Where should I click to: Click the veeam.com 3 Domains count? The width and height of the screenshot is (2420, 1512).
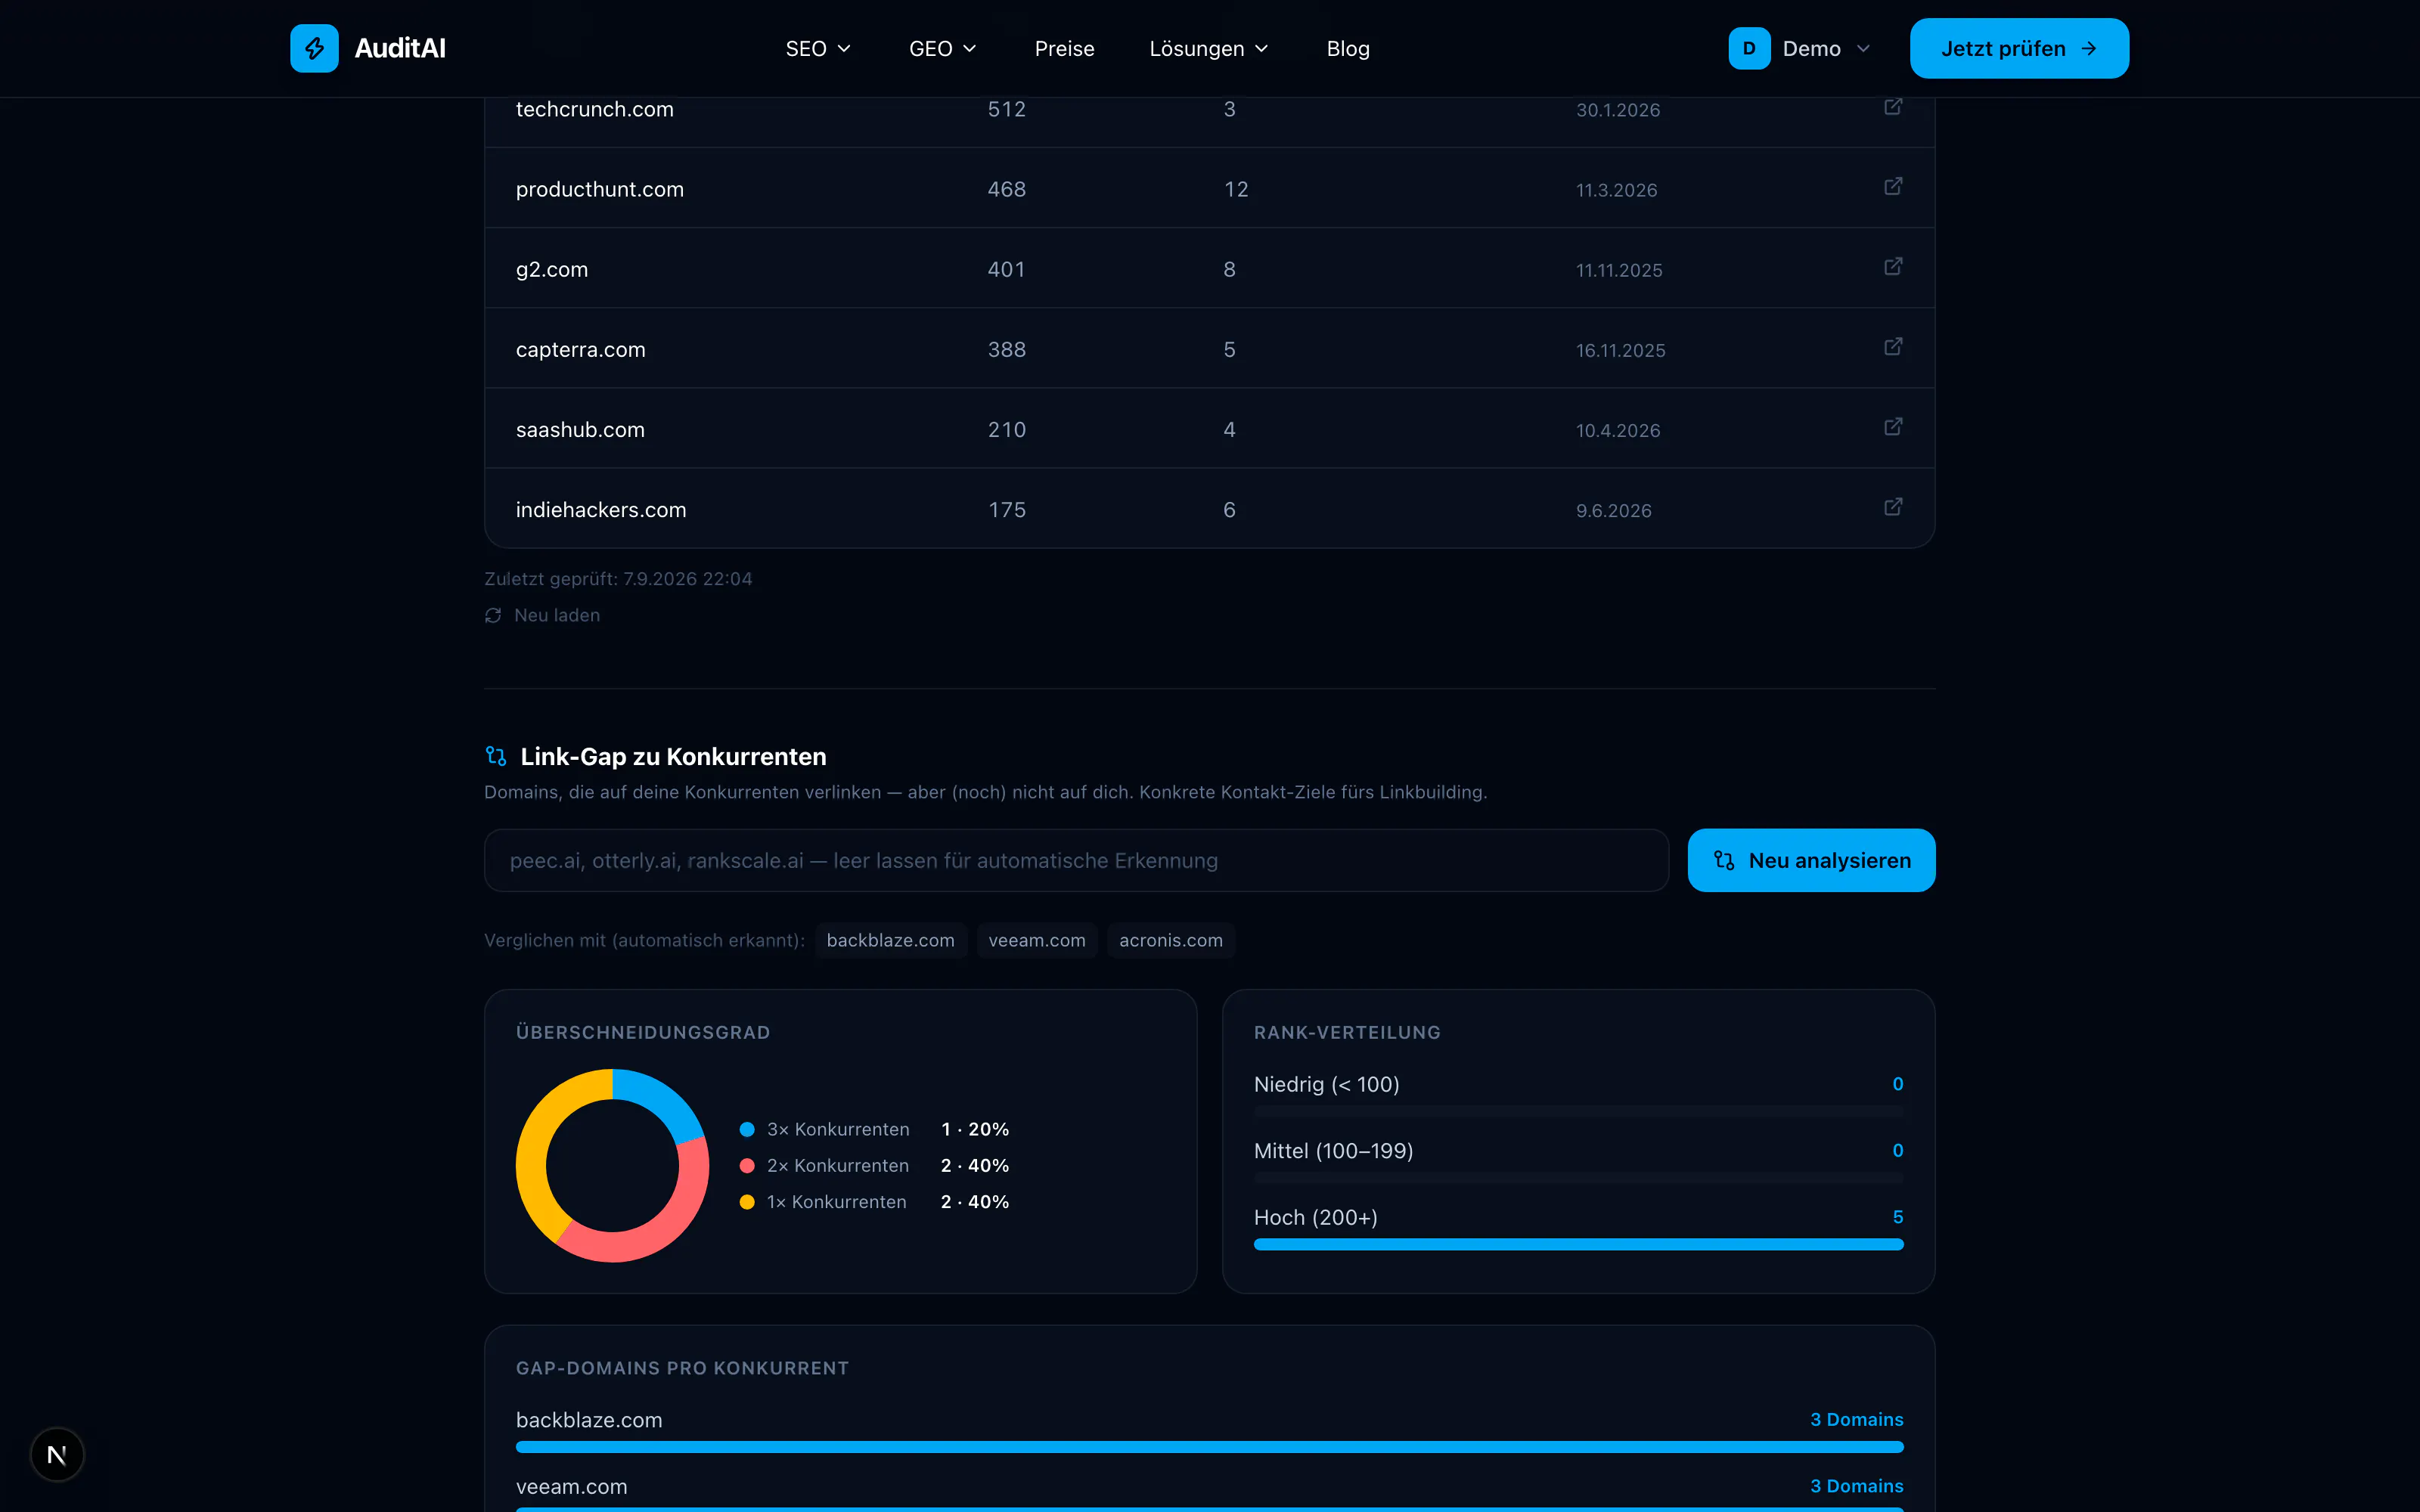click(1856, 1486)
